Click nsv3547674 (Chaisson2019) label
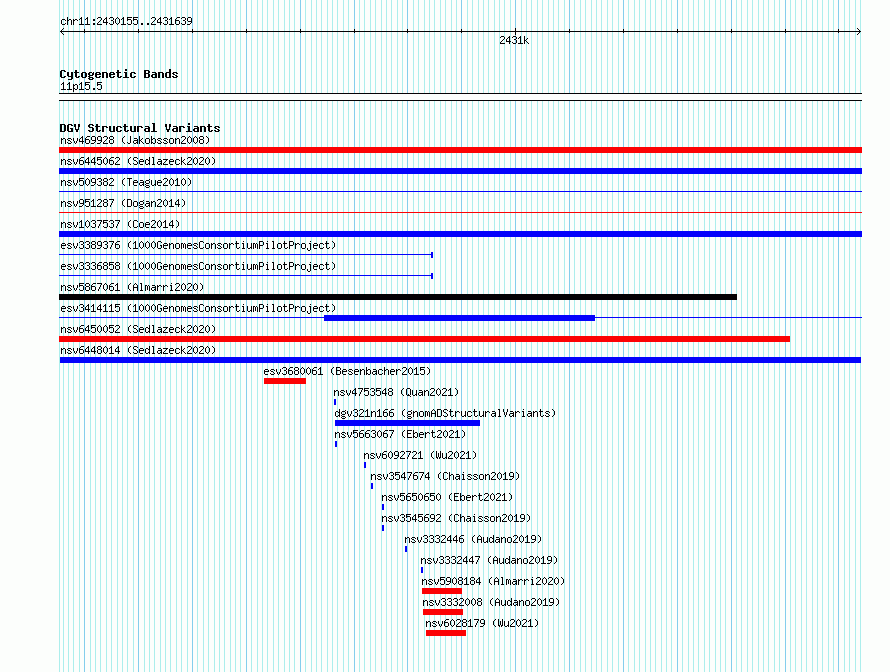Viewport: 890px width, 672px height. point(445,476)
